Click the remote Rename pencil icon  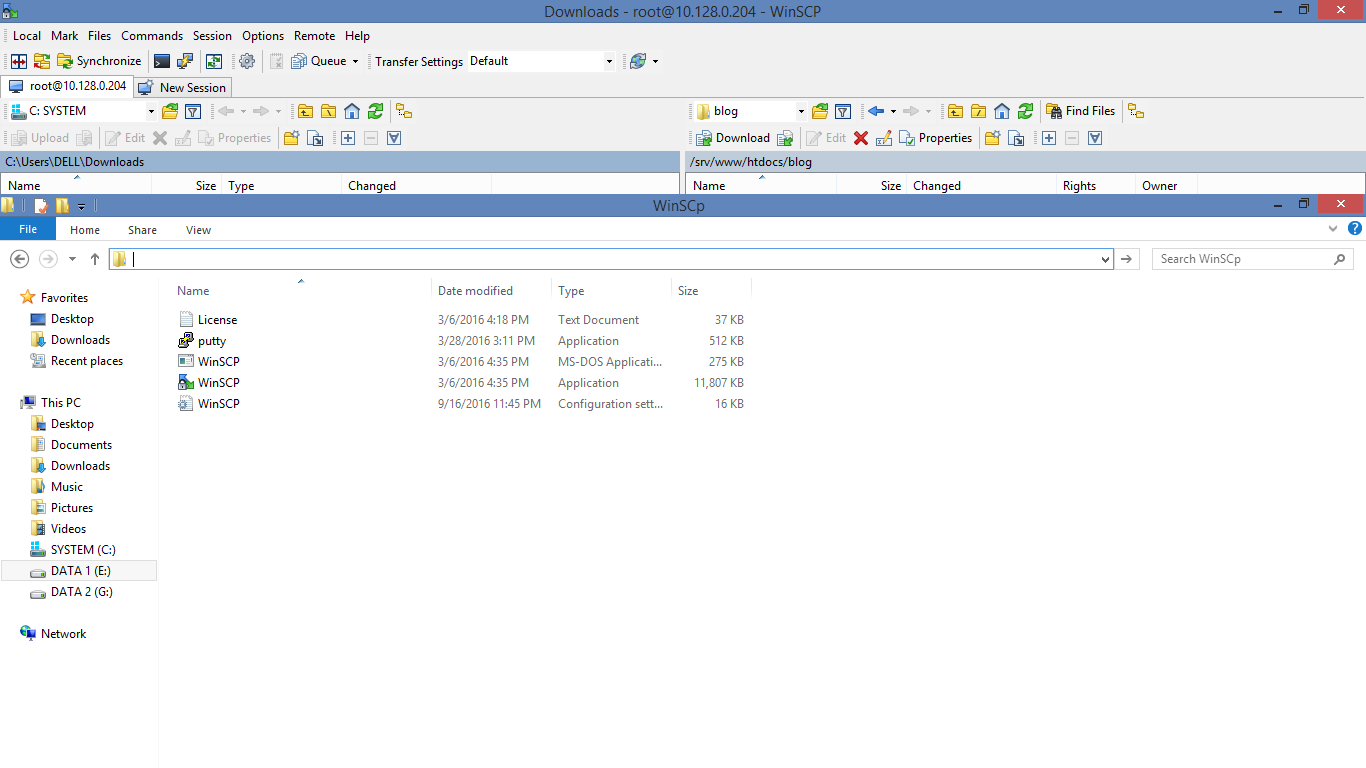tap(884, 138)
